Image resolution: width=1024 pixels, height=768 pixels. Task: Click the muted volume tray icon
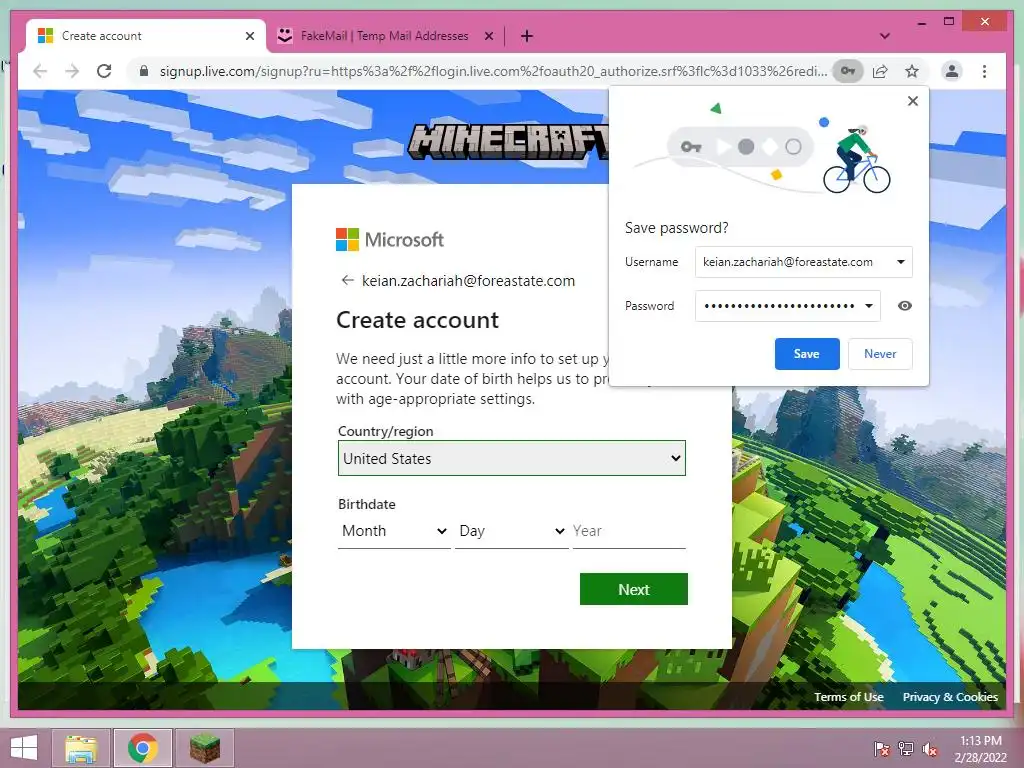[x=930, y=749]
